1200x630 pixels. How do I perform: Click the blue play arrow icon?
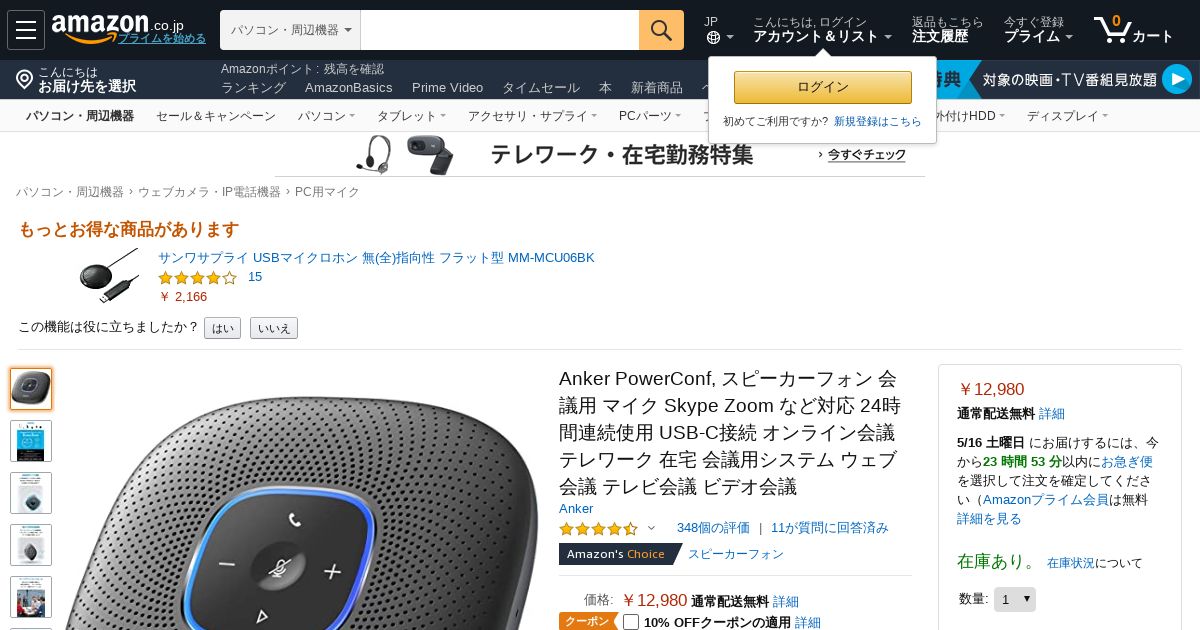pos(1177,79)
